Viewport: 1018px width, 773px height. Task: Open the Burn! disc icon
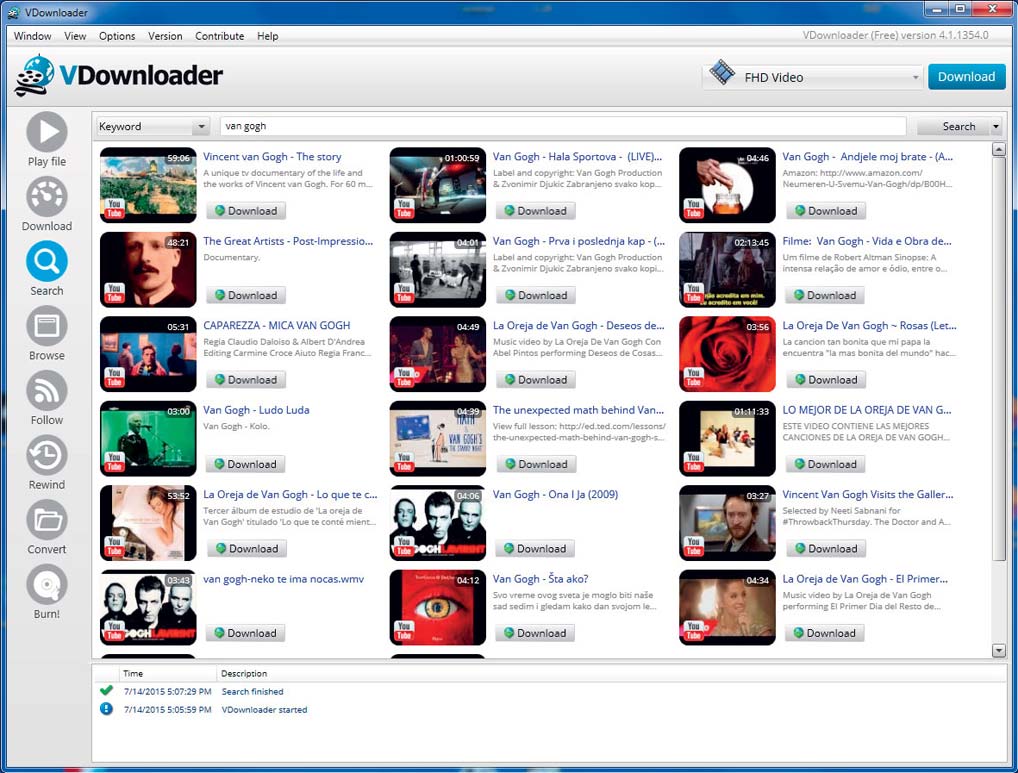tap(47, 585)
